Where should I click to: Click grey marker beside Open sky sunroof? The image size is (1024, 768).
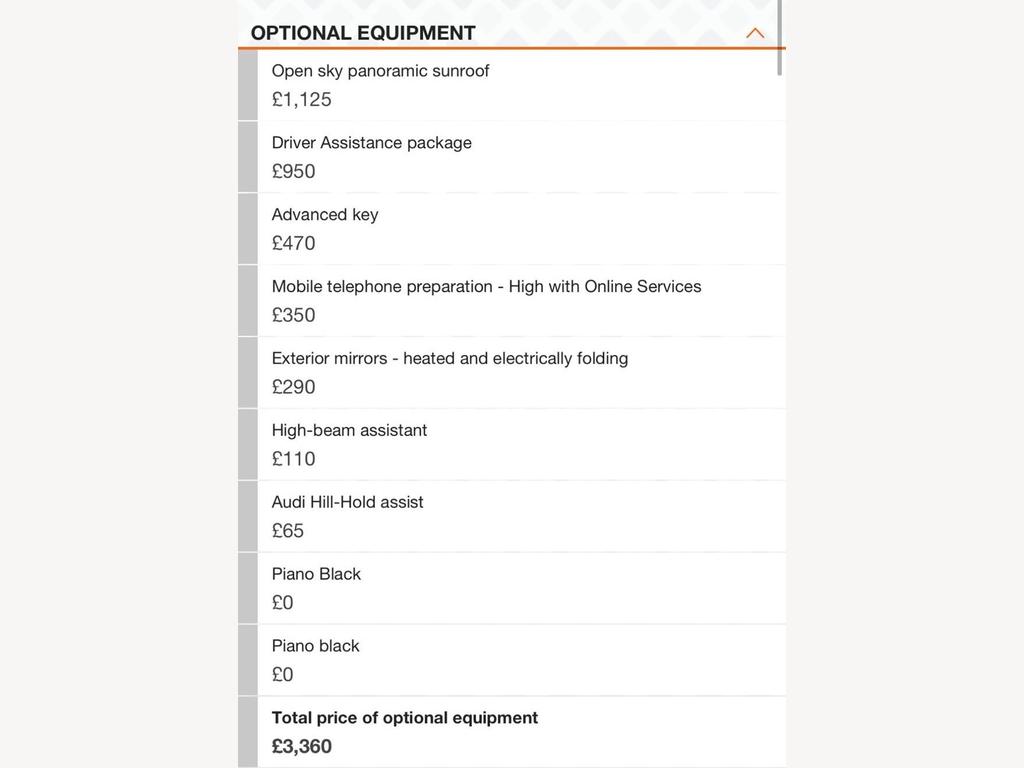[248, 85]
